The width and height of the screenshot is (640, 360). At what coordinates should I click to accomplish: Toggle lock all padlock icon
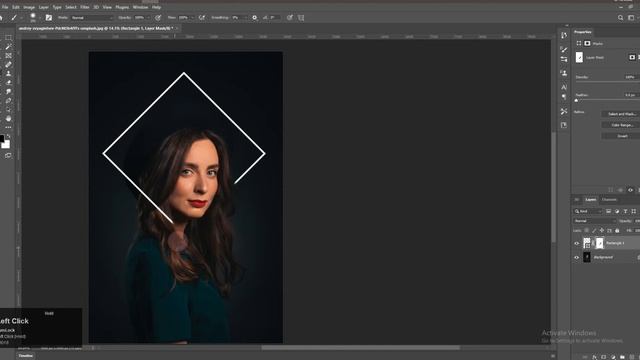pos(617,231)
